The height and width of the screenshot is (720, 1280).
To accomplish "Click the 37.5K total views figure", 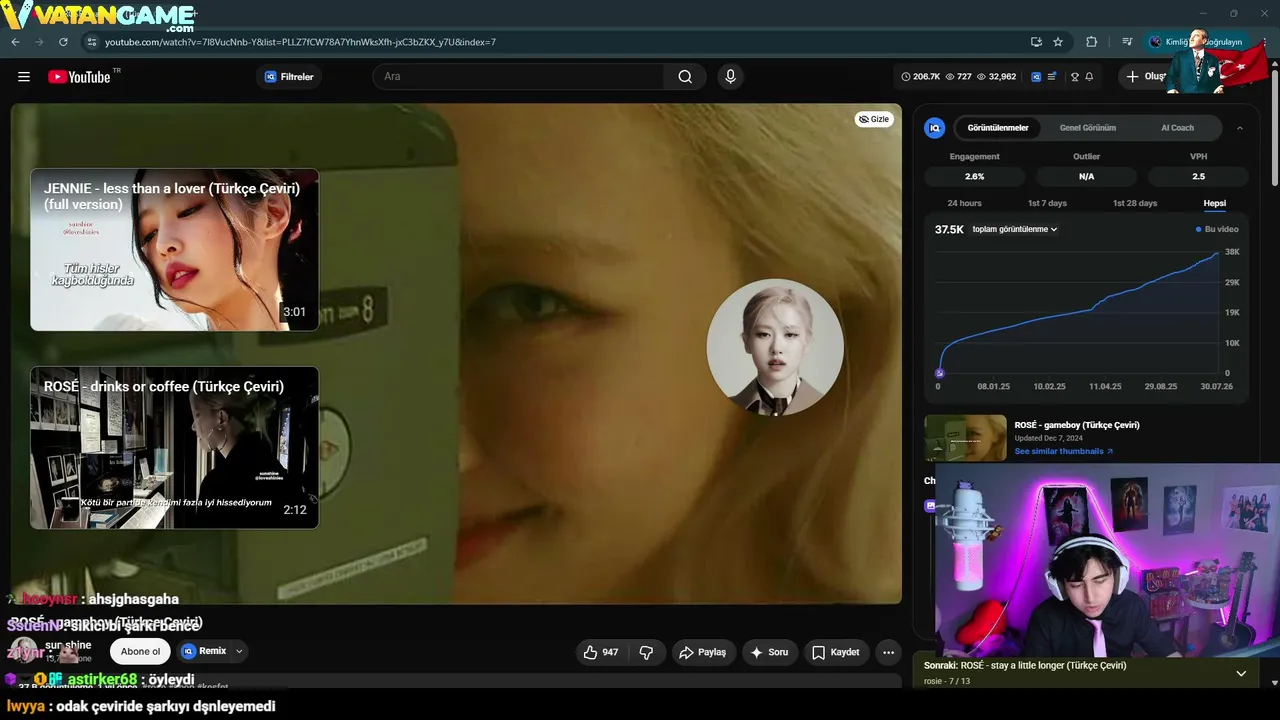I will 949,229.
